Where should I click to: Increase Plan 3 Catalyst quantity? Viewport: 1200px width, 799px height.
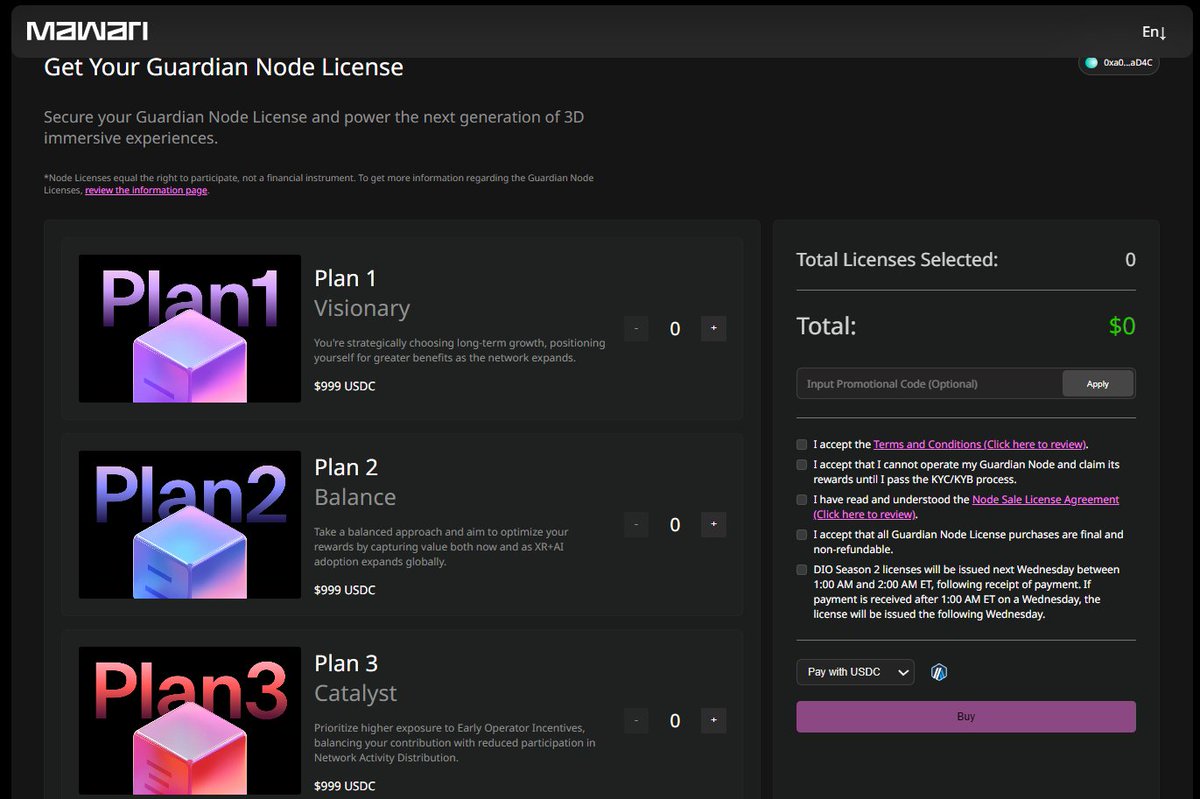pos(713,720)
